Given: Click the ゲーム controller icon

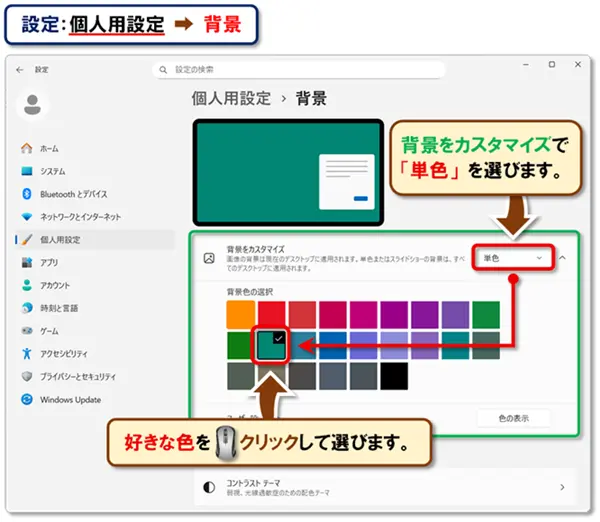Looking at the screenshot, I should [26, 331].
